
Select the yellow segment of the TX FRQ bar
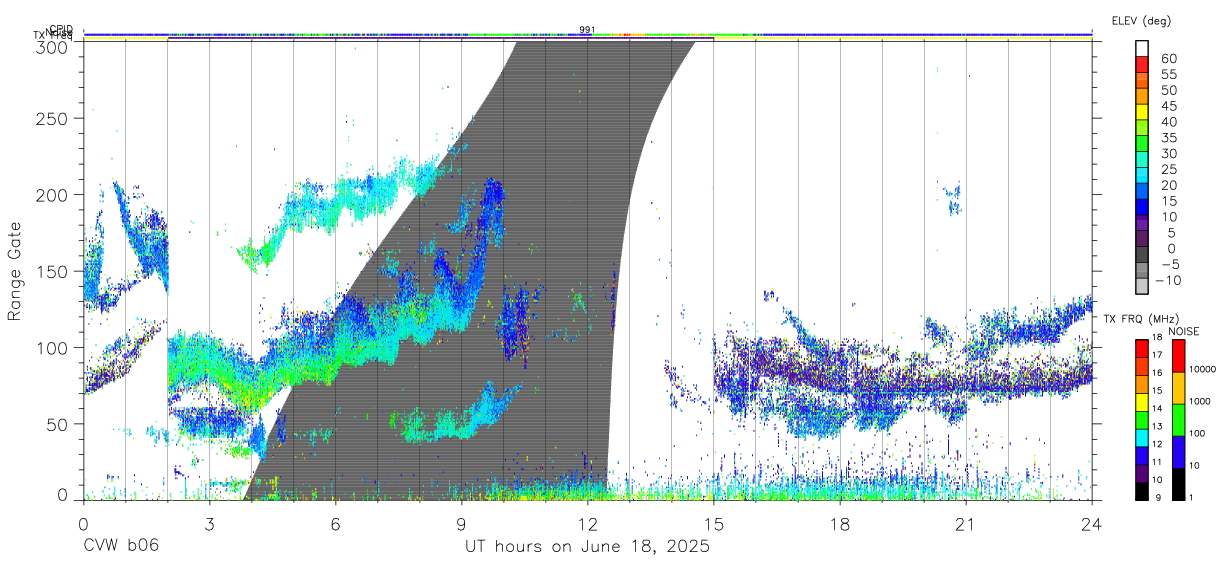tap(1142, 401)
